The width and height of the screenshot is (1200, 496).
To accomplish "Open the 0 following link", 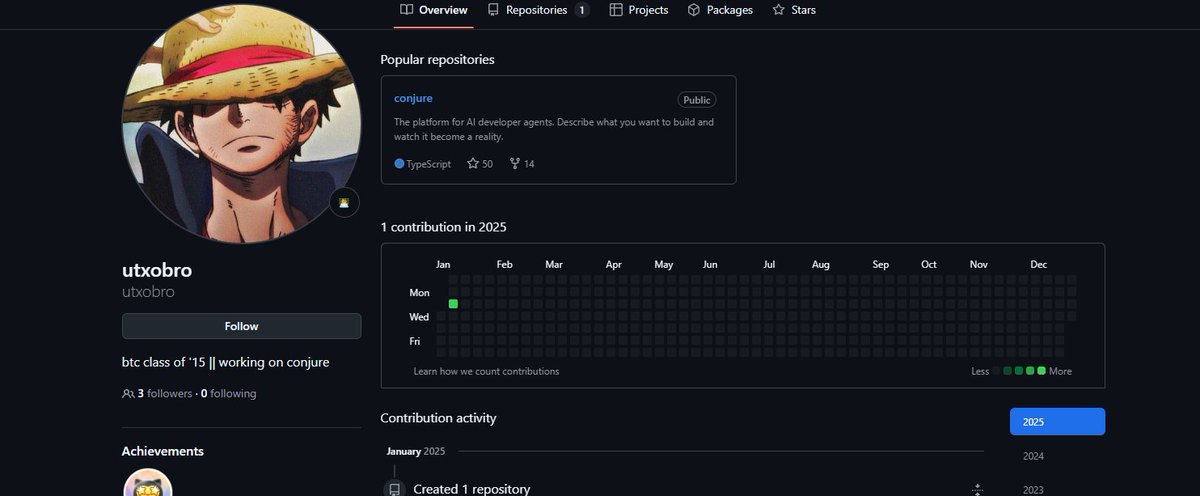I will point(228,394).
